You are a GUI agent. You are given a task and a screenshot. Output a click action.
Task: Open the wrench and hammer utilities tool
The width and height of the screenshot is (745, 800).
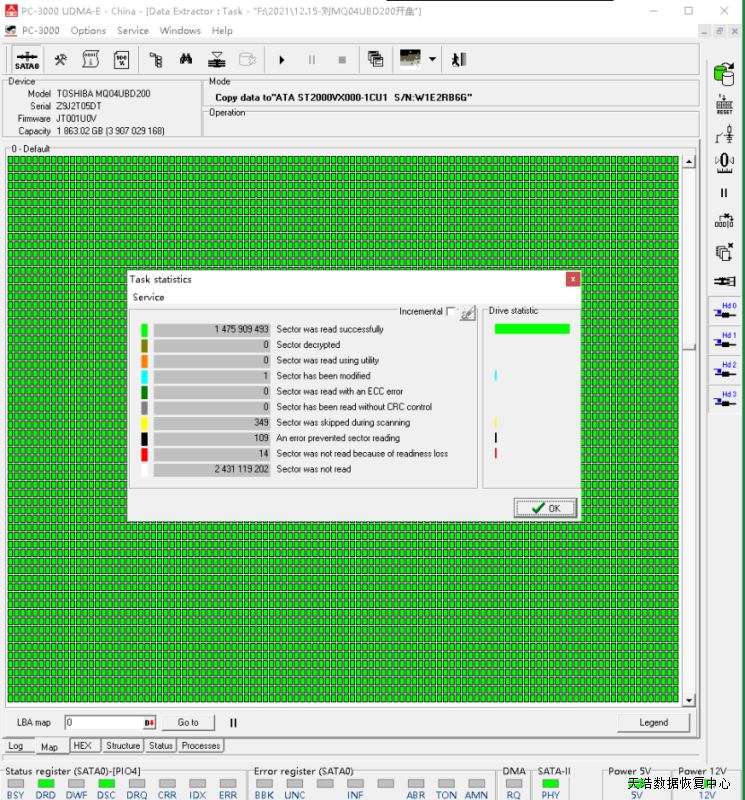(62, 60)
